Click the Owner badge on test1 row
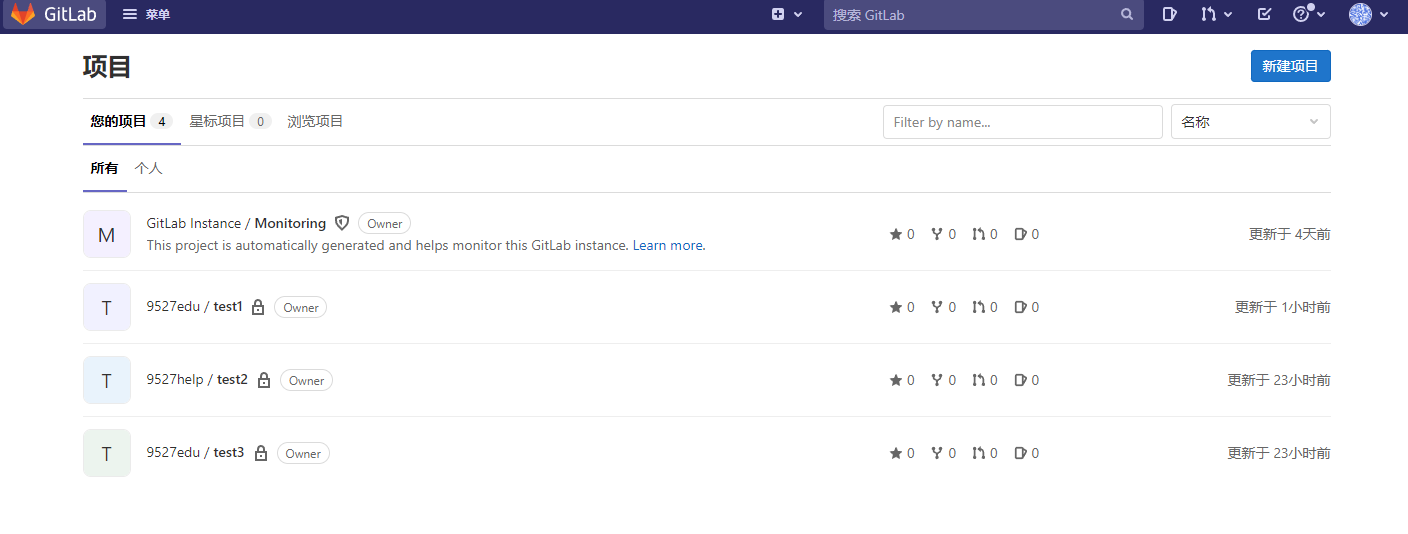The height and width of the screenshot is (534, 1408). click(300, 308)
